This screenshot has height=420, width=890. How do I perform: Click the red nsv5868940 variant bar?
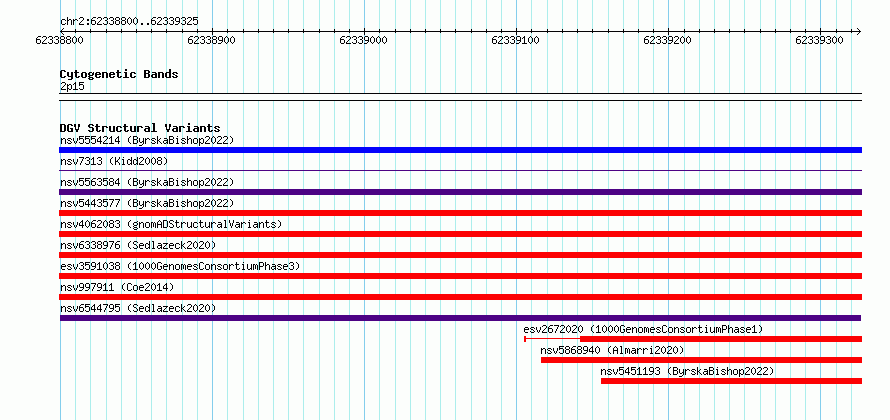701,360
